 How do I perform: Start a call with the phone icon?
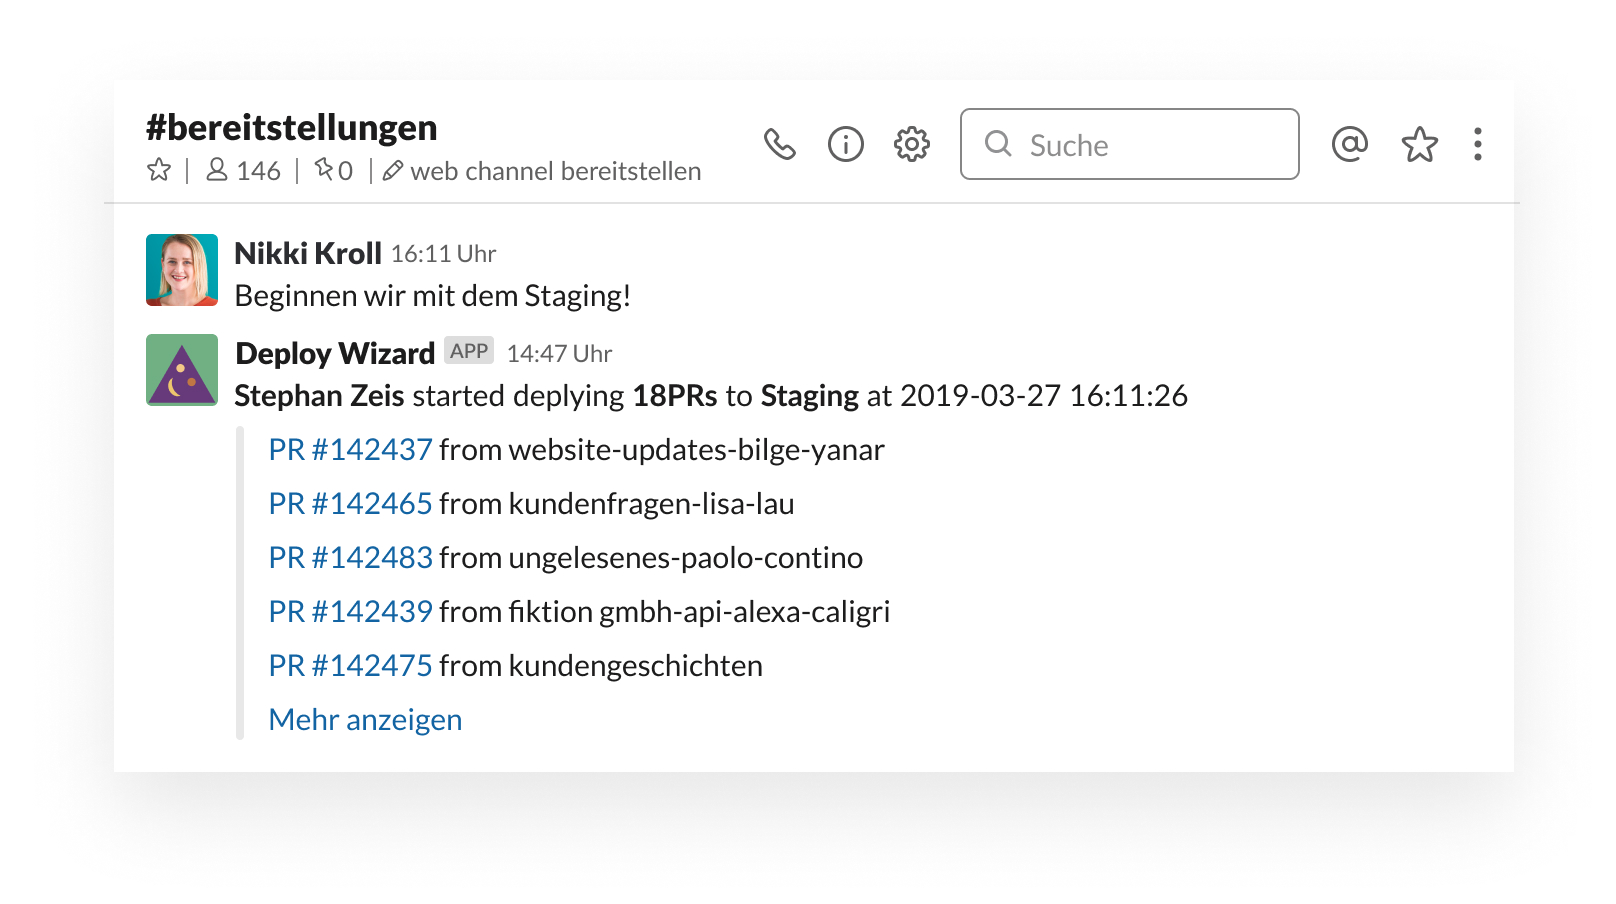780,145
